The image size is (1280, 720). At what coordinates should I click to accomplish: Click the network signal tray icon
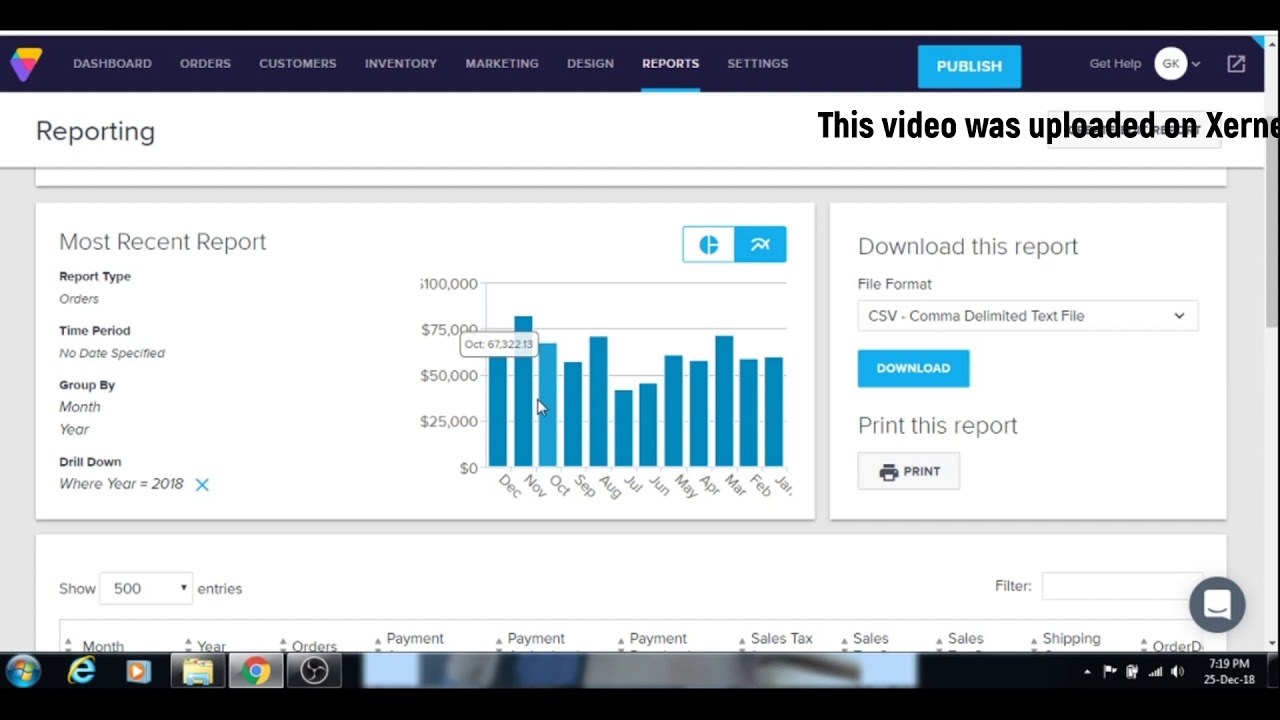(x=1155, y=672)
